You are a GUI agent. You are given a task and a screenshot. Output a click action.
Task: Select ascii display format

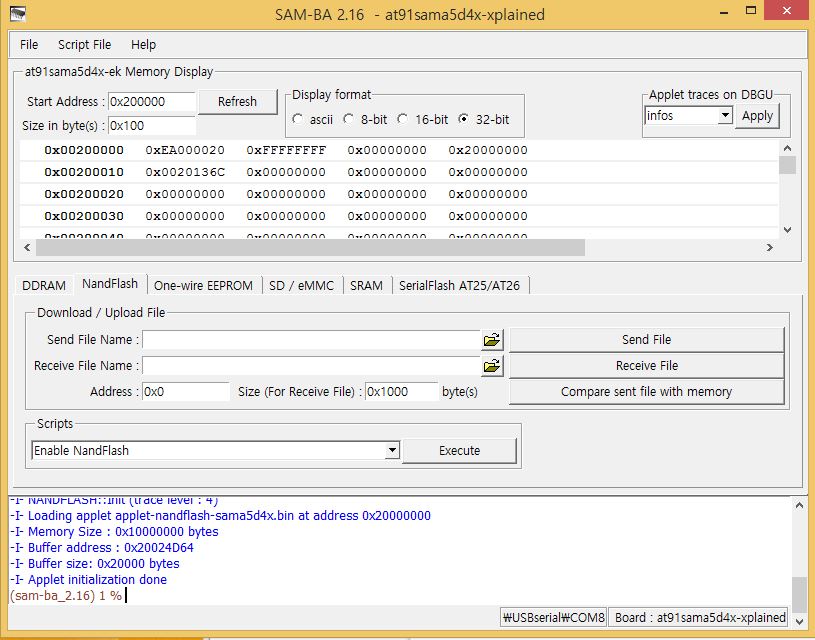[298, 119]
